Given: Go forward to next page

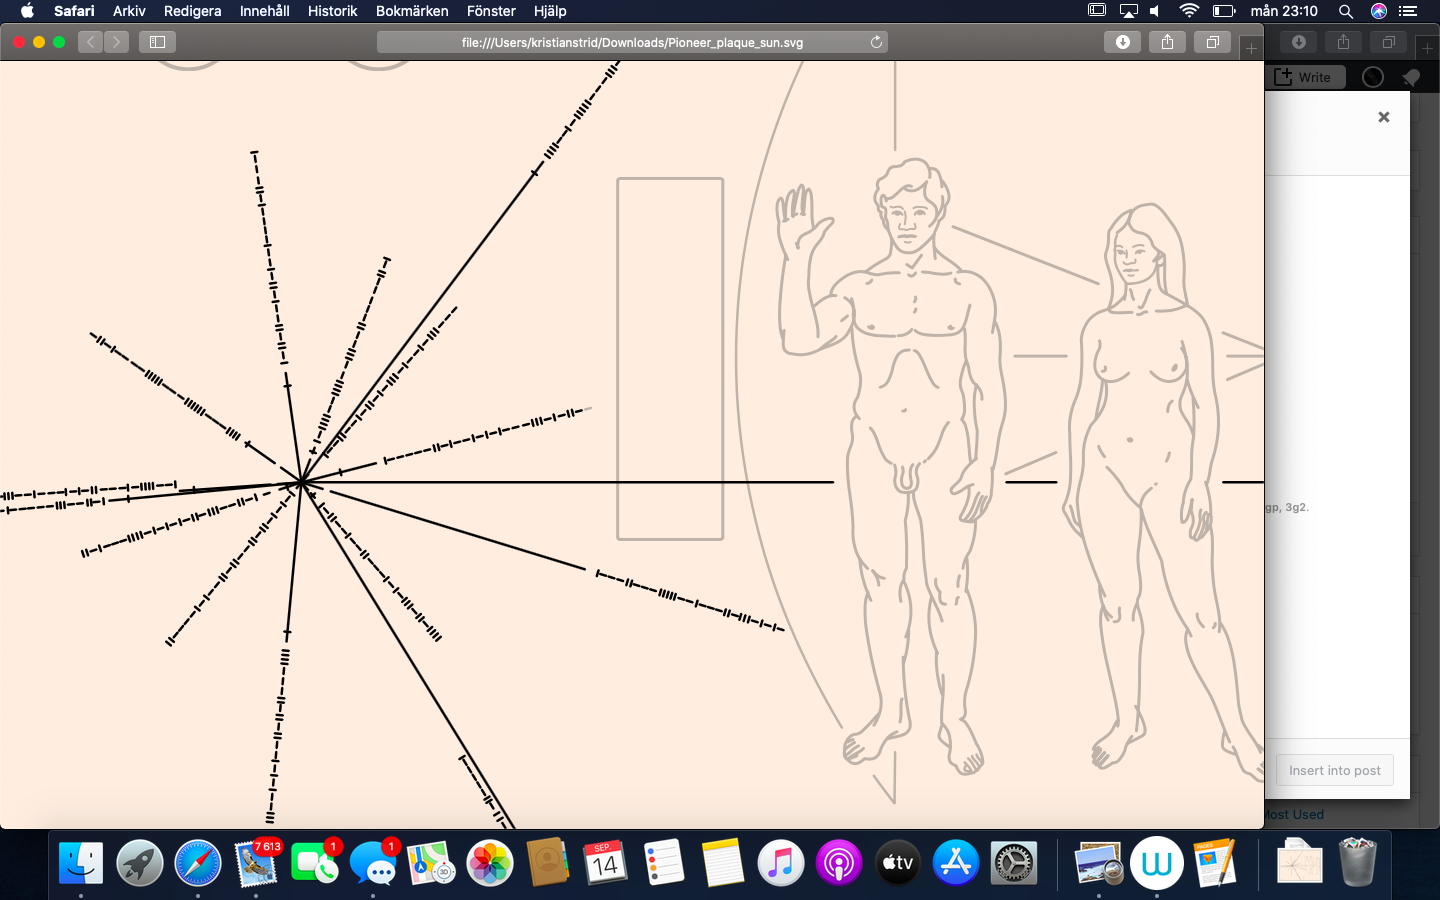Looking at the screenshot, I should [117, 42].
